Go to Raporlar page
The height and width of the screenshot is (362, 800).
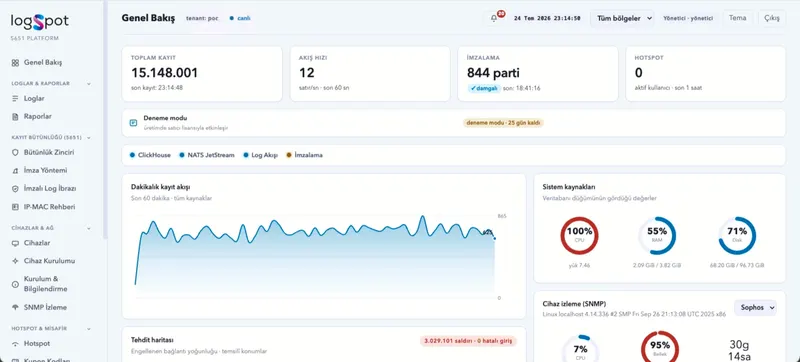(38, 116)
